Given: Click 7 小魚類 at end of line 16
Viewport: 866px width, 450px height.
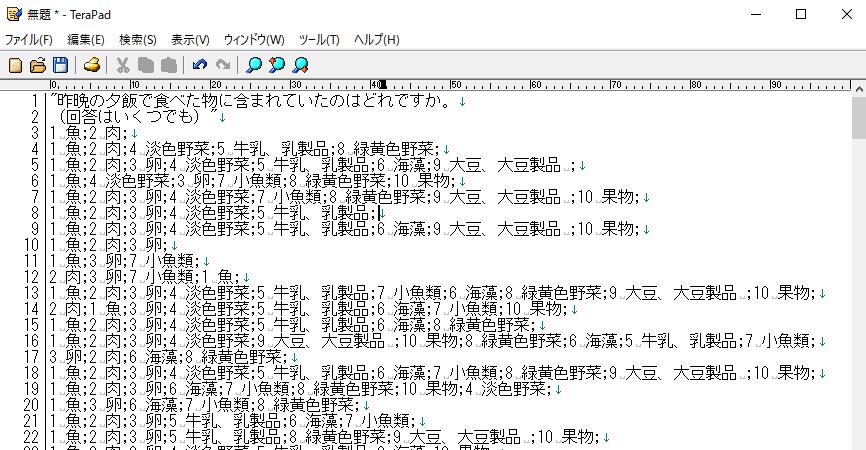Looking at the screenshot, I should 778,341.
